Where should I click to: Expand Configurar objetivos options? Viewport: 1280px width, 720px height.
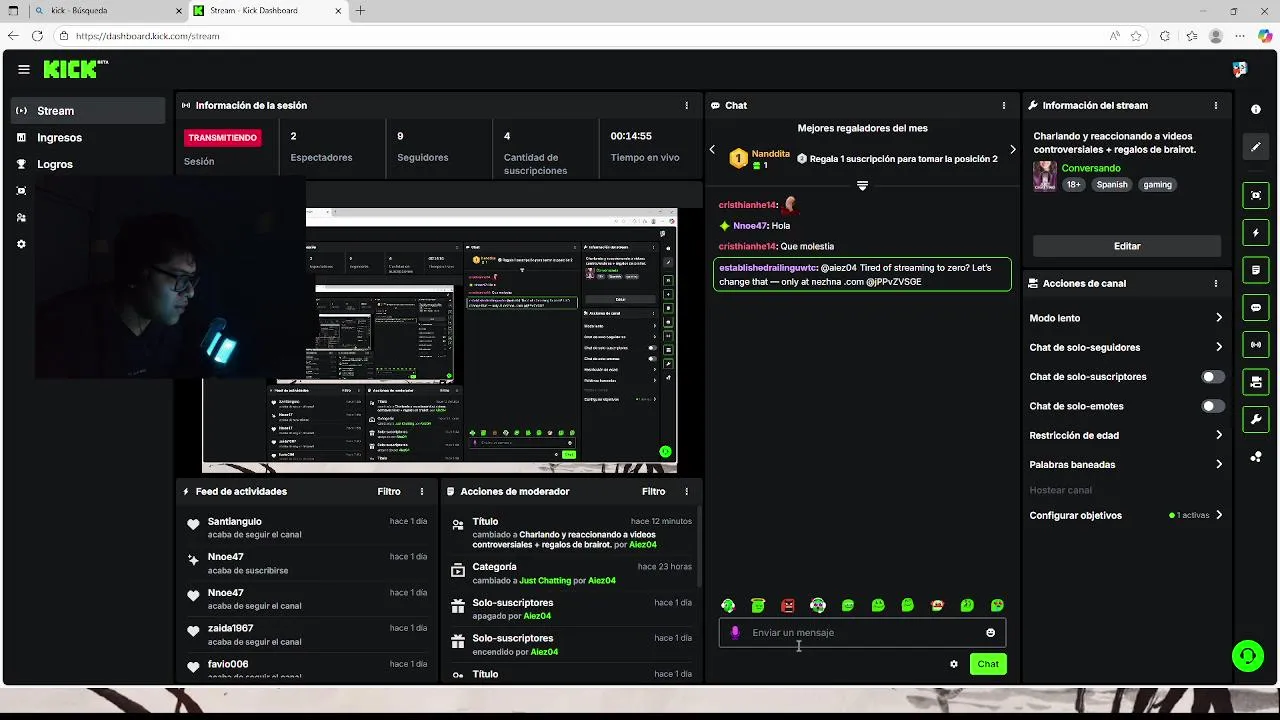tap(1126, 515)
